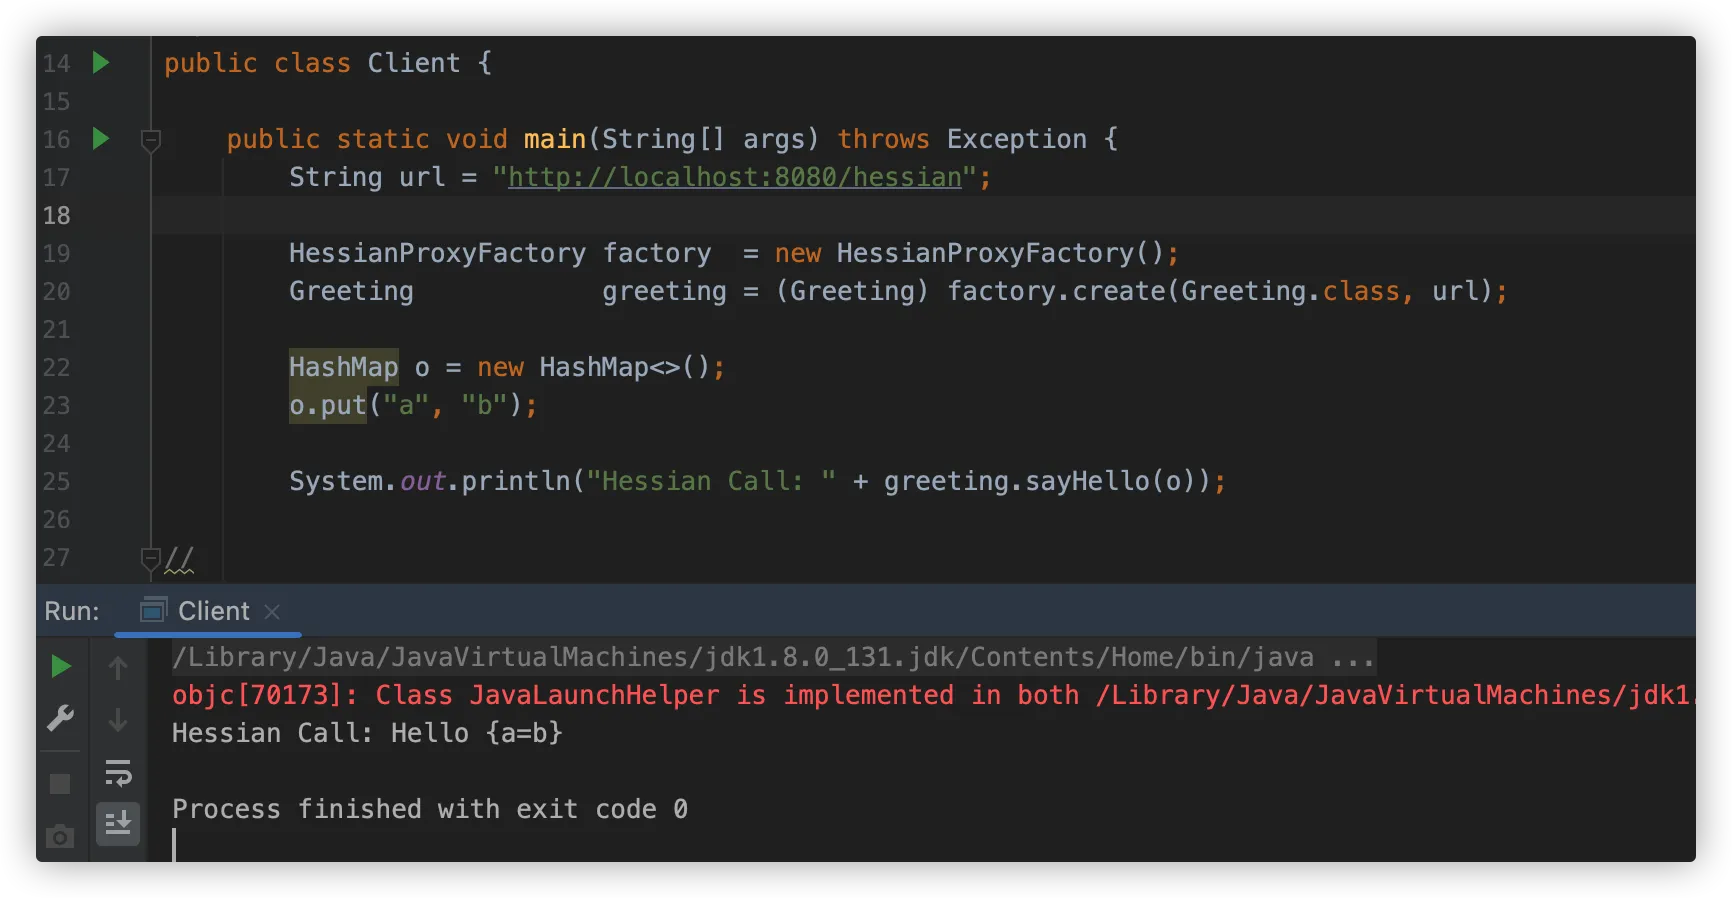The height and width of the screenshot is (898, 1732).
Task: Close the Client run tab
Action: [x=272, y=611]
